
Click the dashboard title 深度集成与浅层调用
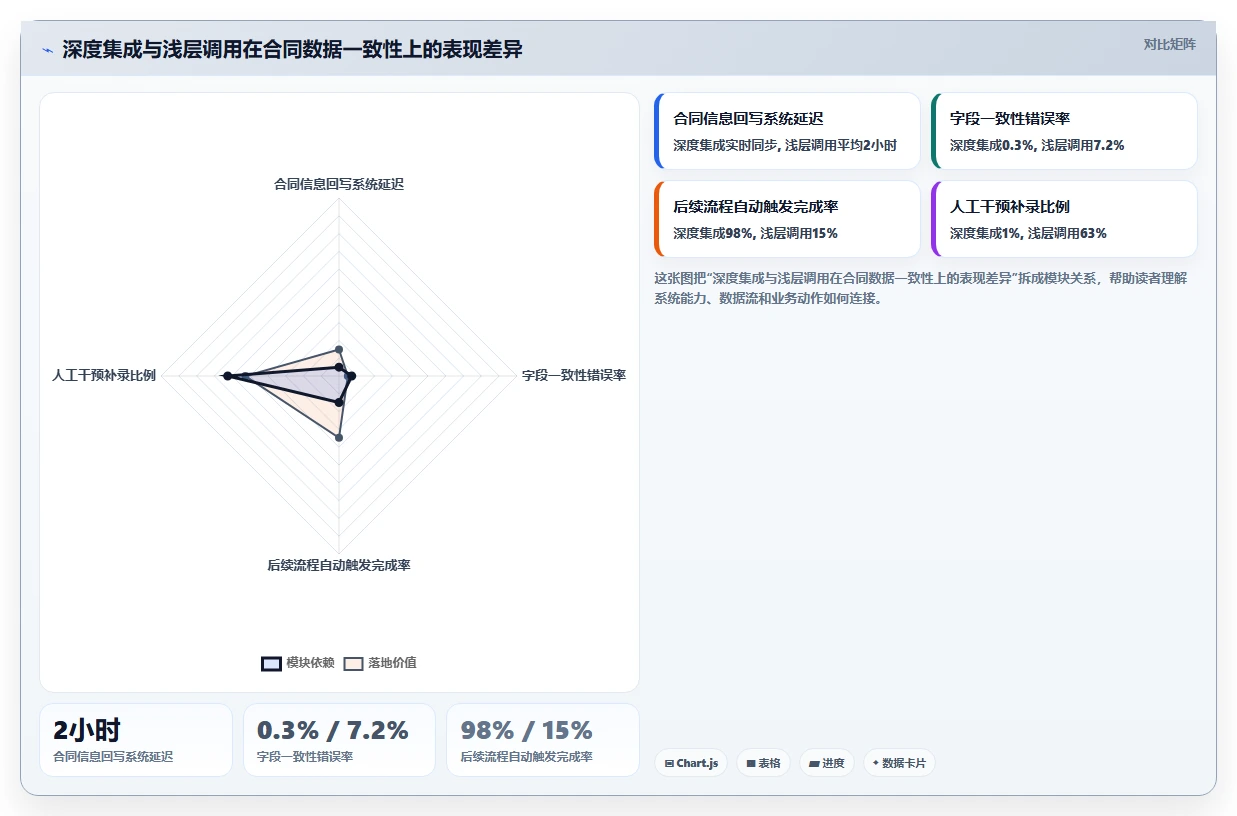(x=292, y=49)
